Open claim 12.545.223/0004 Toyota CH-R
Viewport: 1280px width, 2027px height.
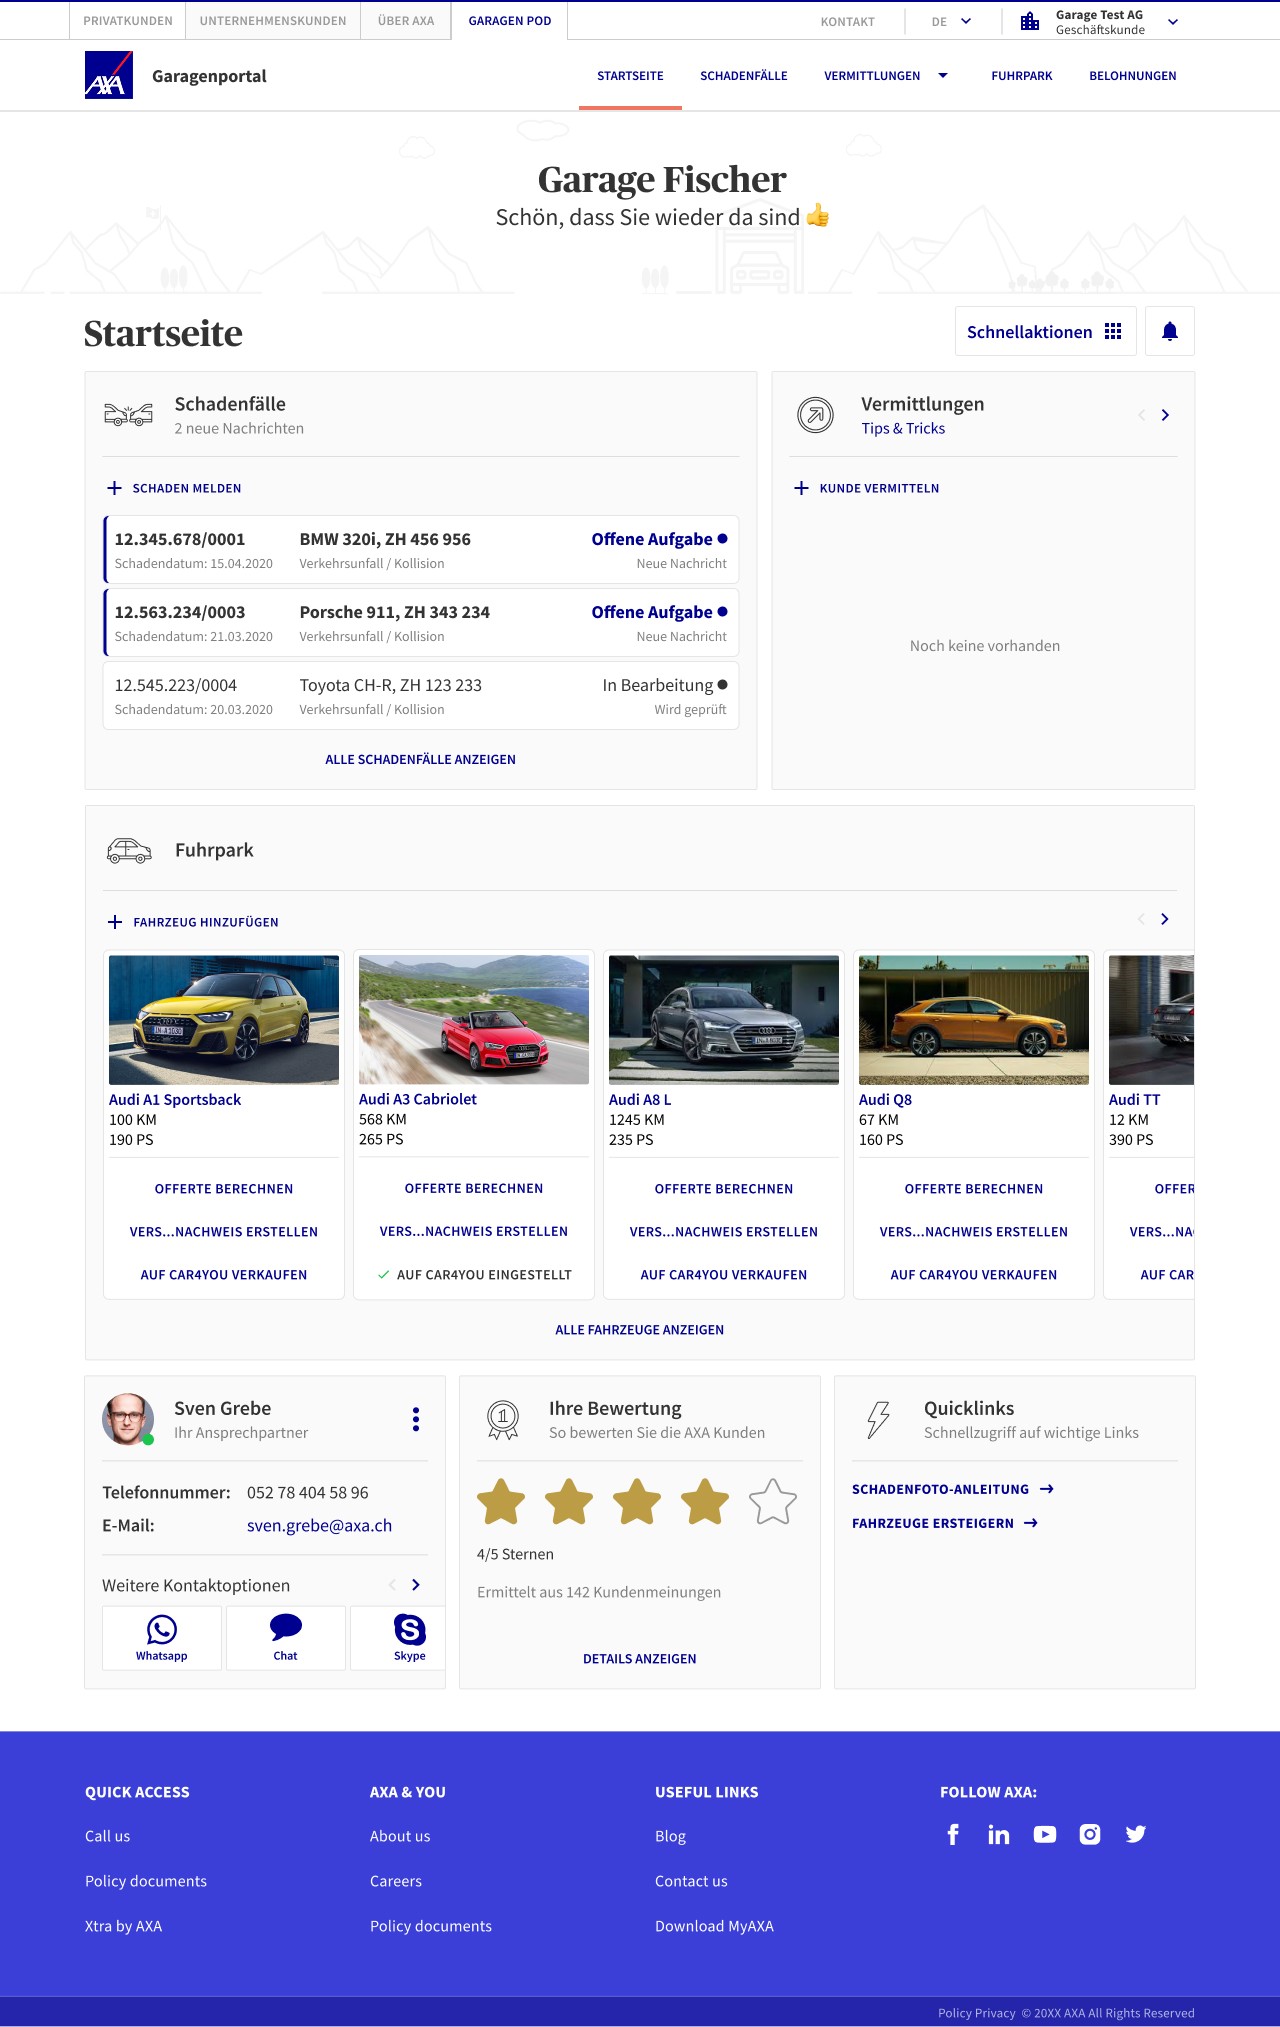click(x=421, y=695)
